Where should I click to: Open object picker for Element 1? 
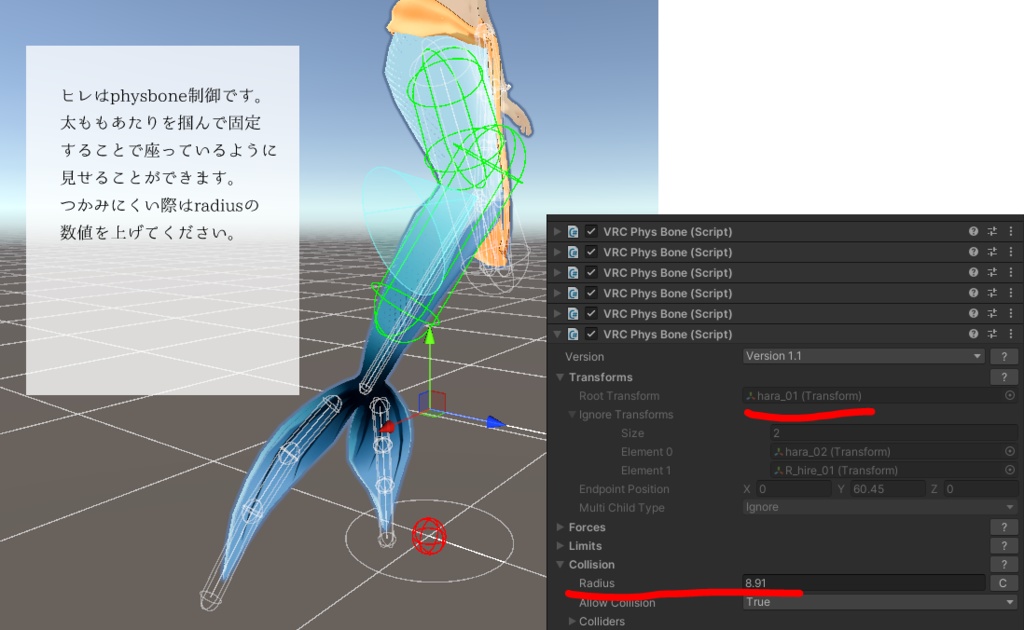tap(1010, 471)
